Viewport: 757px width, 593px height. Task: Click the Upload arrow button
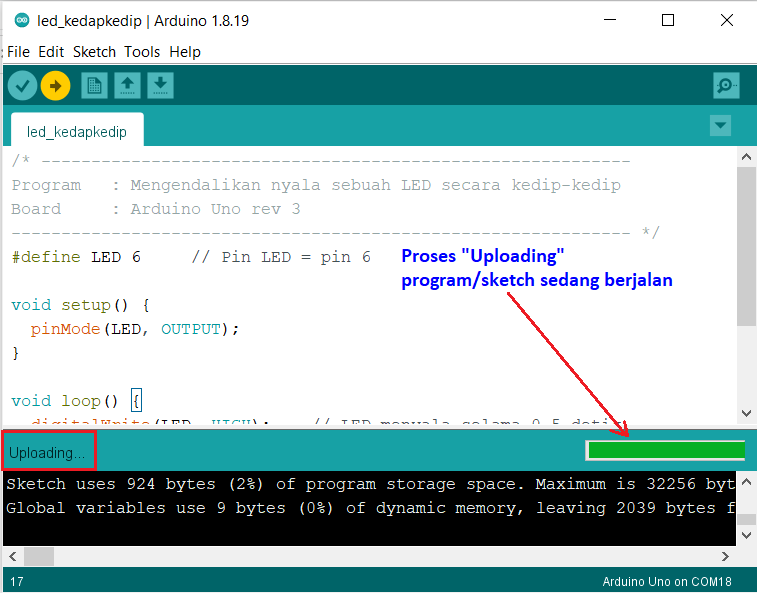(x=56, y=86)
